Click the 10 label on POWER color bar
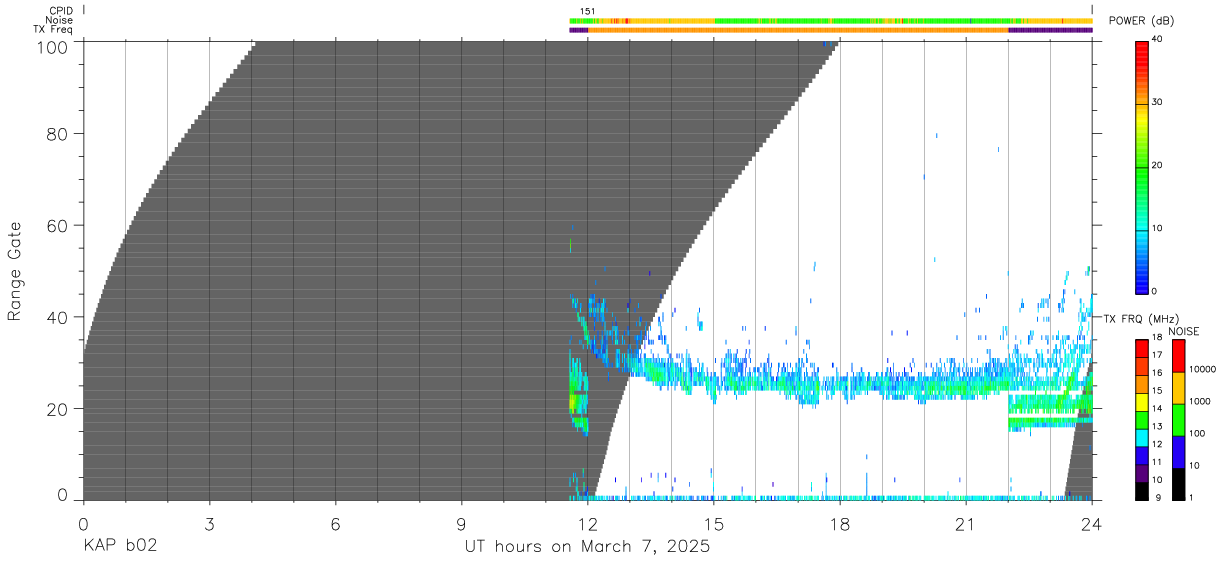This screenshot has height=567, width=1228. point(1159,229)
